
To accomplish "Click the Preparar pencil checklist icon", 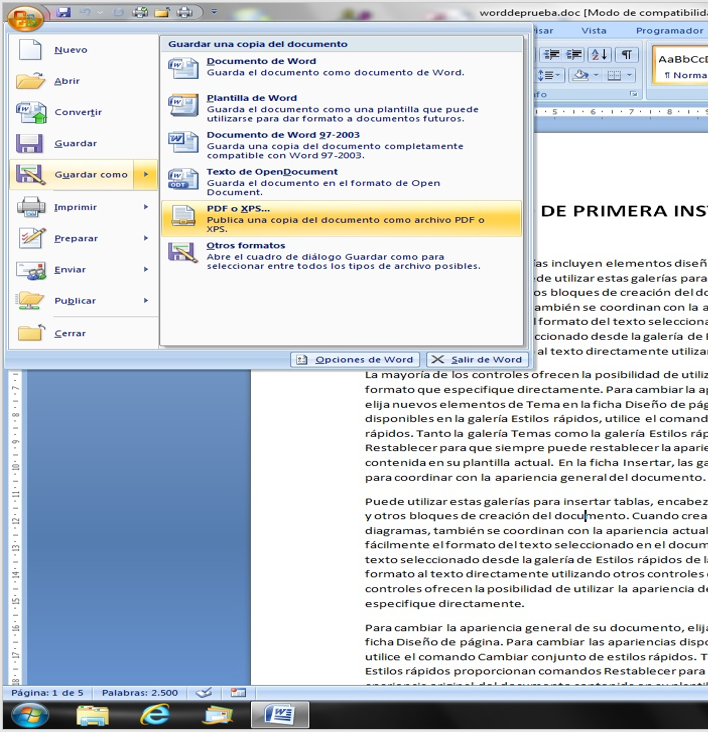I will tap(32, 238).
